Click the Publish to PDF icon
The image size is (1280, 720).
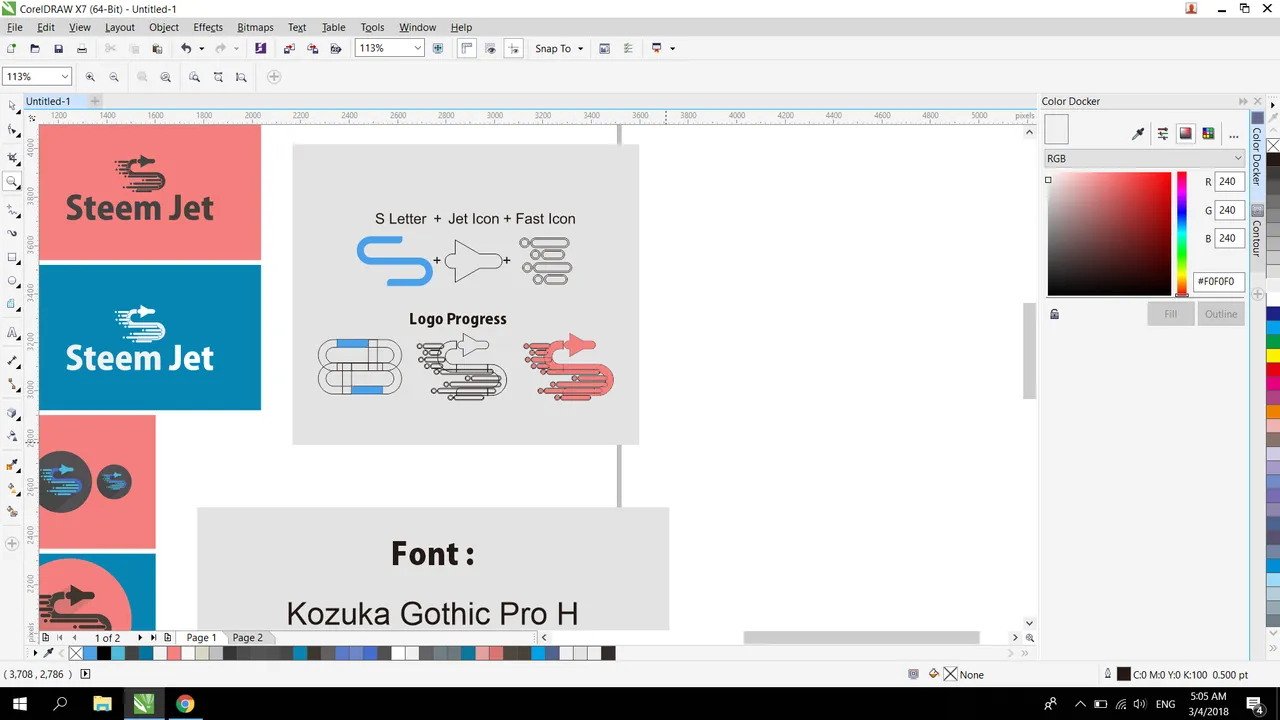click(336, 48)
